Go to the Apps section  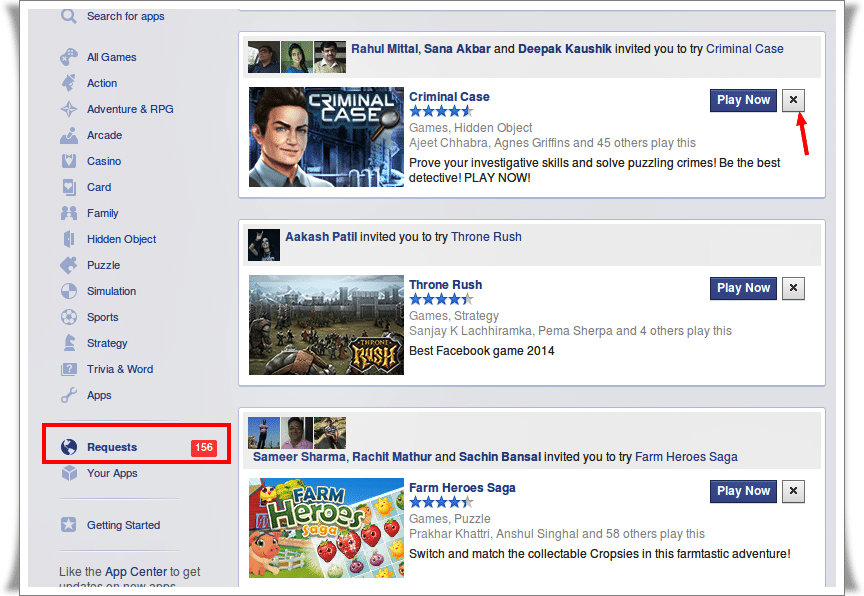(x=99, y=395)
